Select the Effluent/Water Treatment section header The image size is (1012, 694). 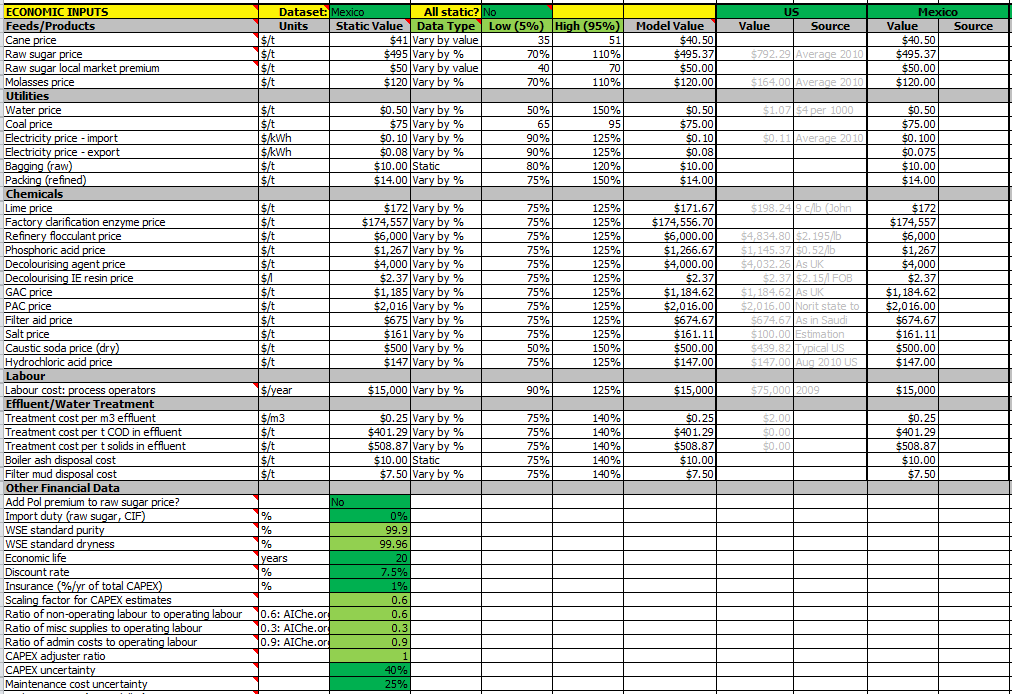point(131,404)
